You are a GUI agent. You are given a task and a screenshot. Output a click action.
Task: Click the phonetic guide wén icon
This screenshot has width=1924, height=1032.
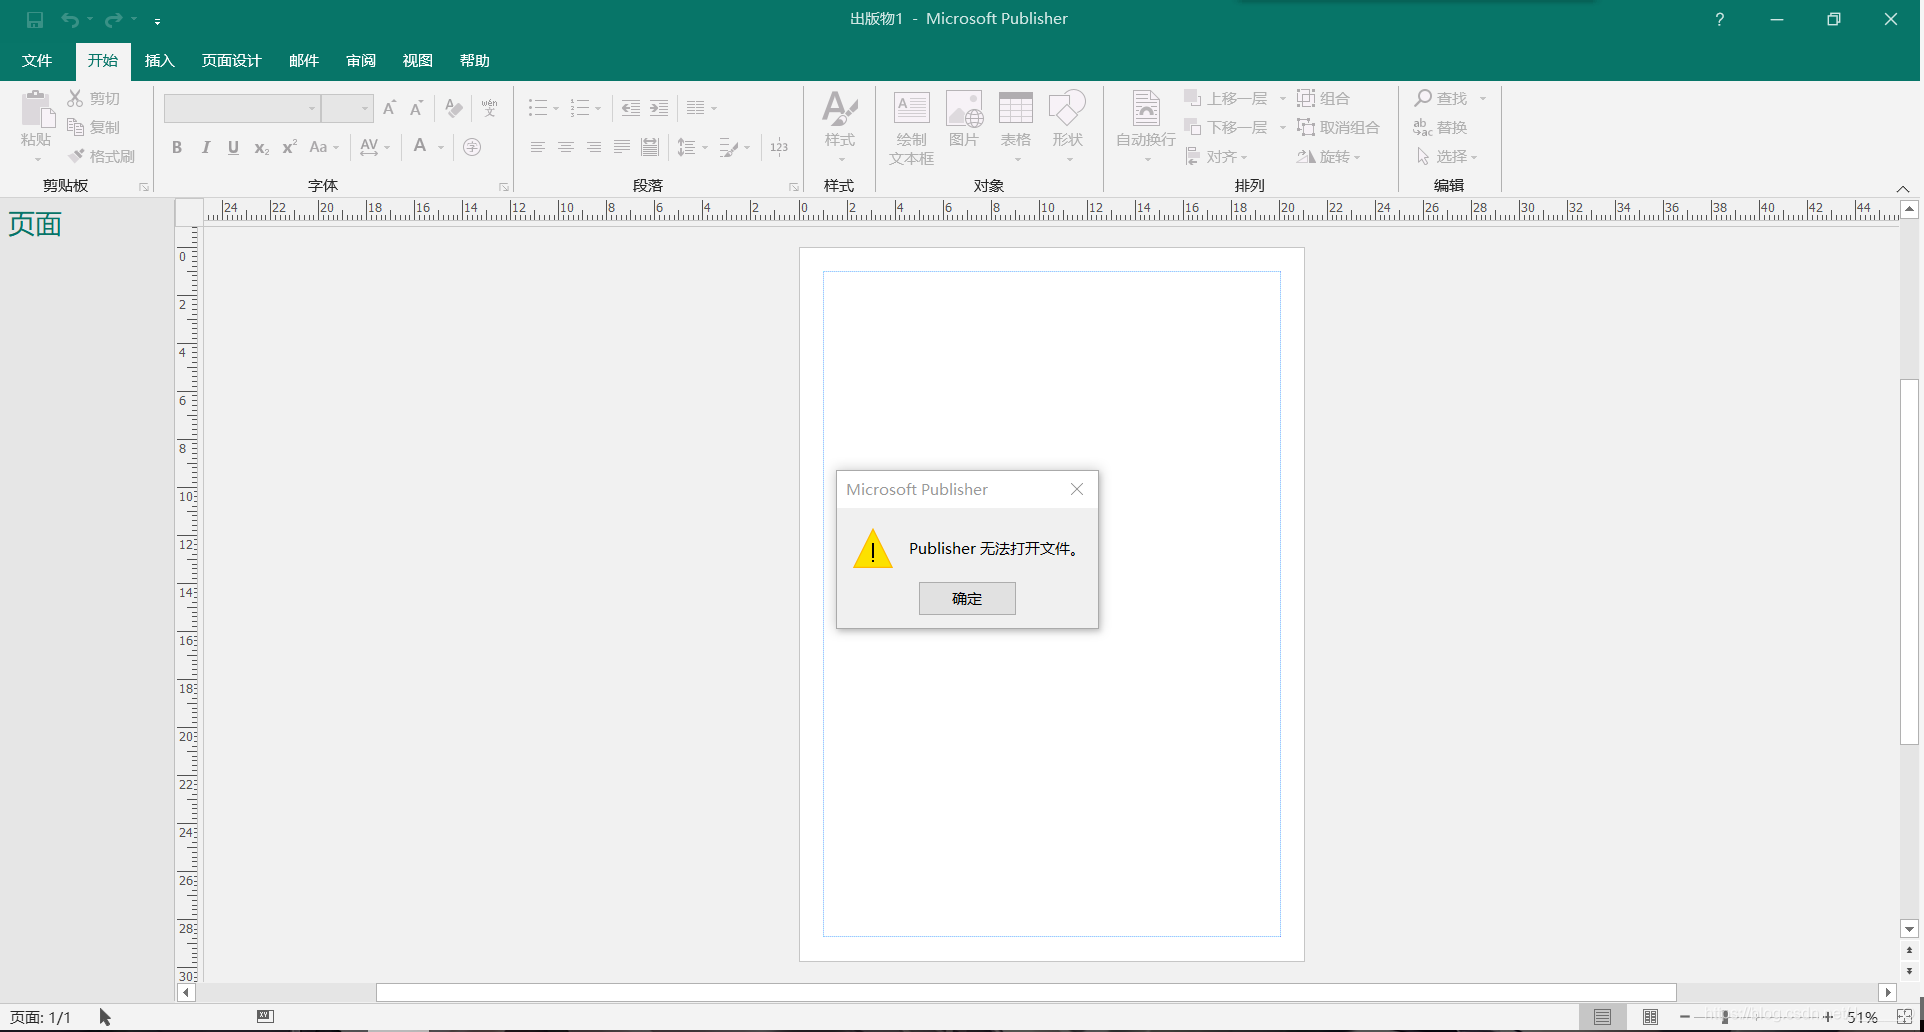(x=489, y=108)
